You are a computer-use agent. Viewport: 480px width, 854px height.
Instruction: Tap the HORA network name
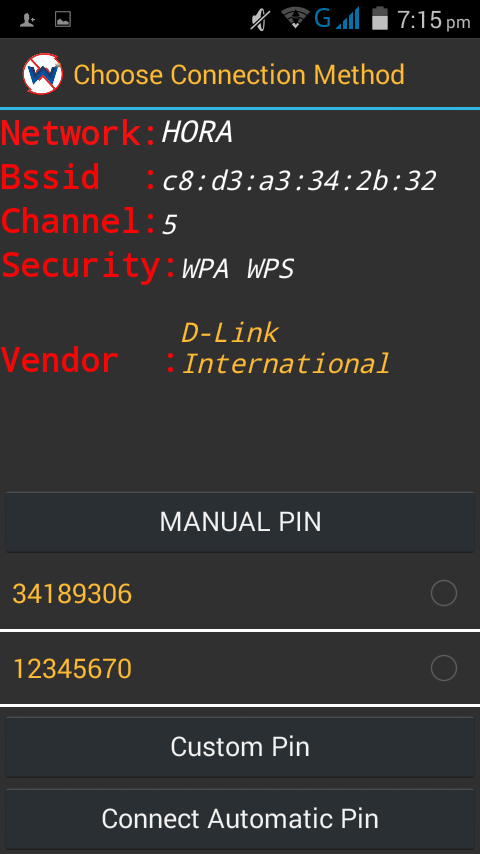point(197,132)
